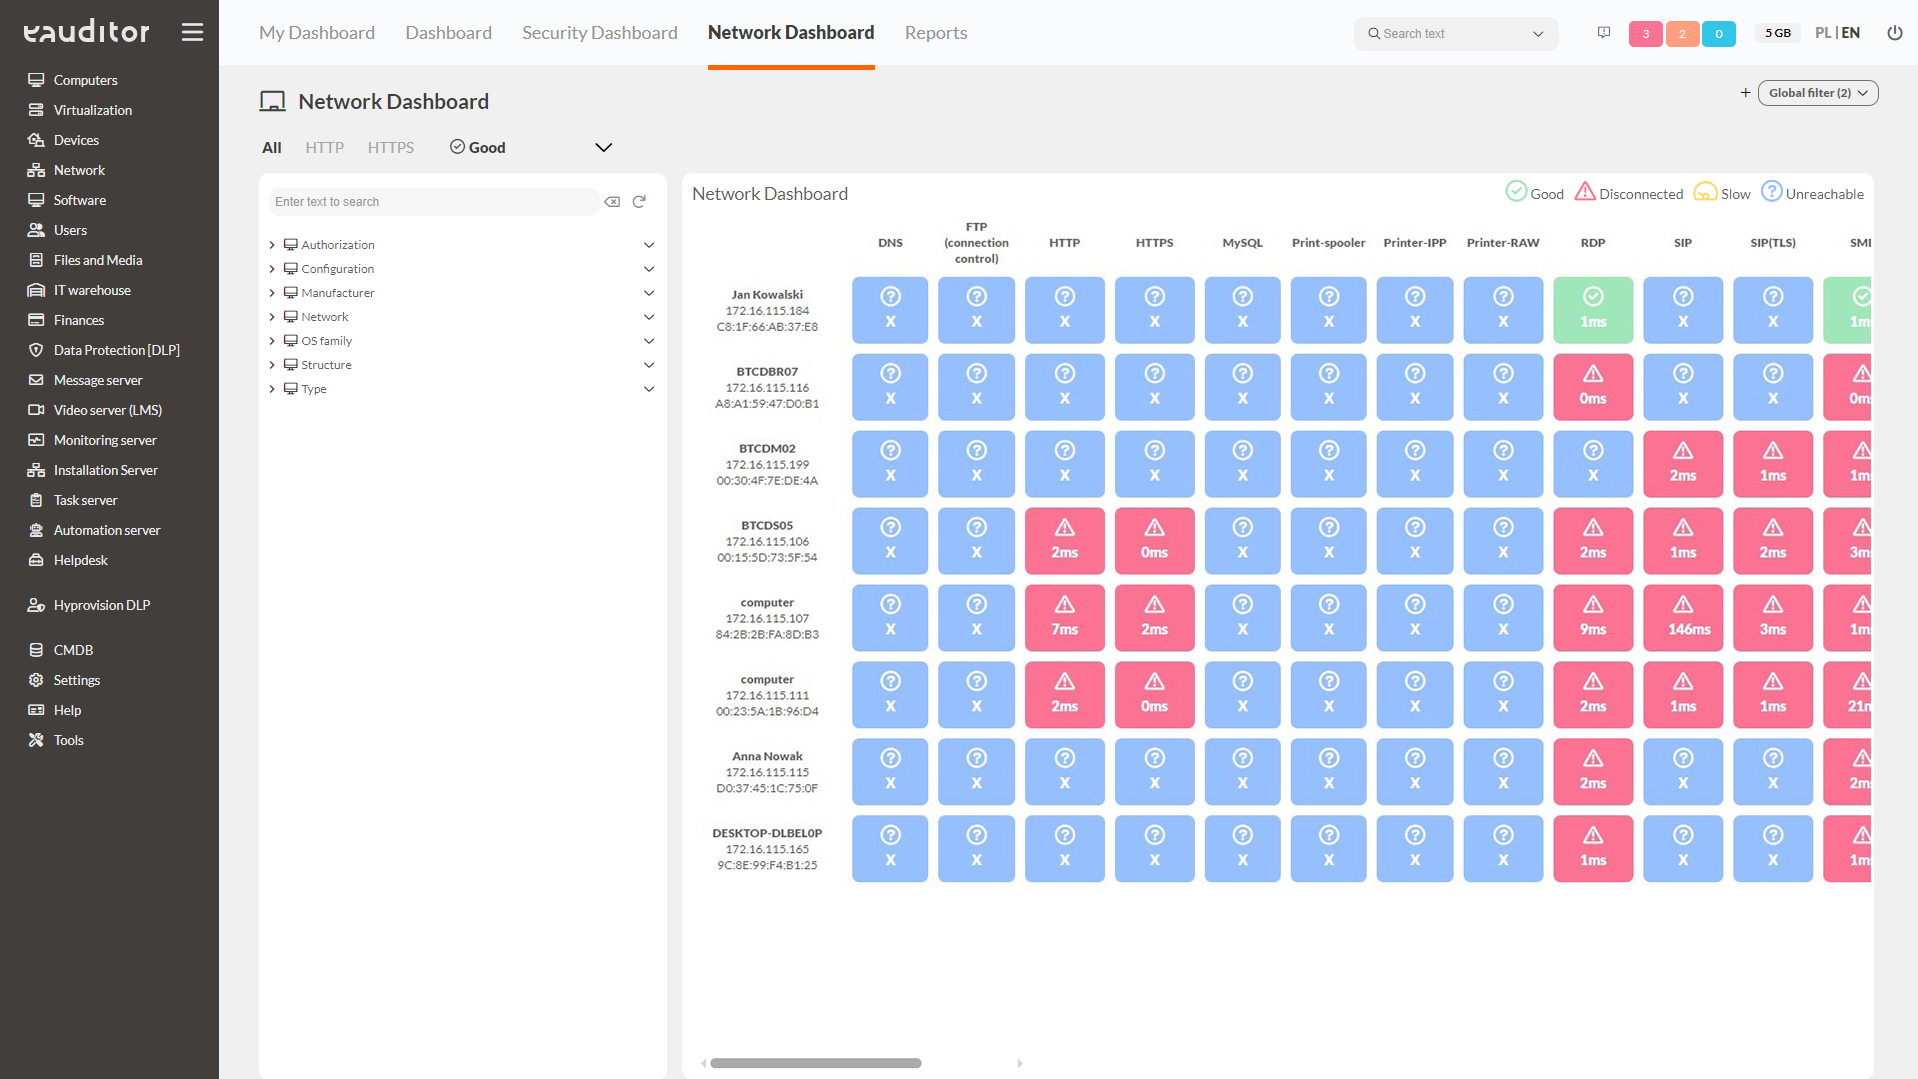Click the blue alerts counter 0
The width and height of the screenshot is (1918, 1079).
[x=1718, y=34]
